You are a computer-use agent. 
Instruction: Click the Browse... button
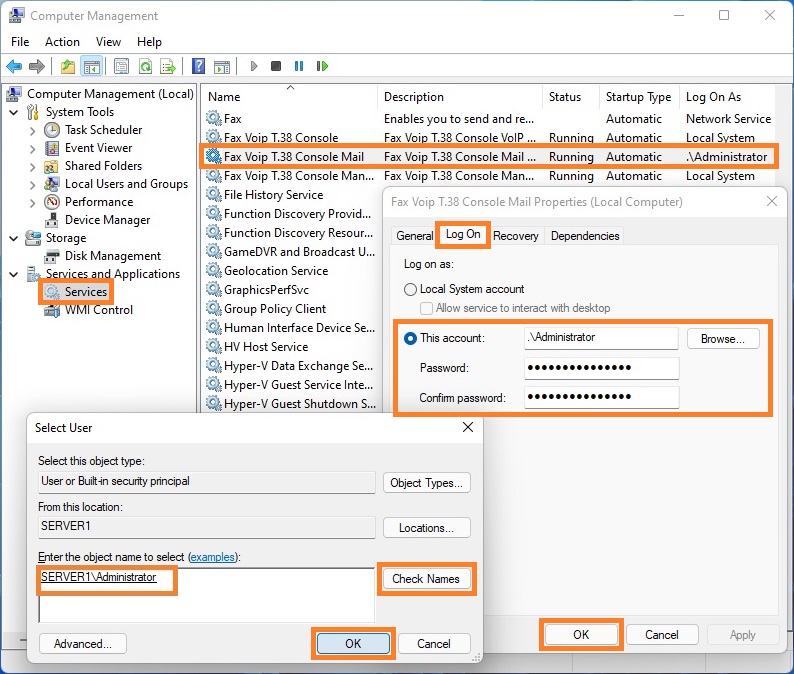(723, 339)
